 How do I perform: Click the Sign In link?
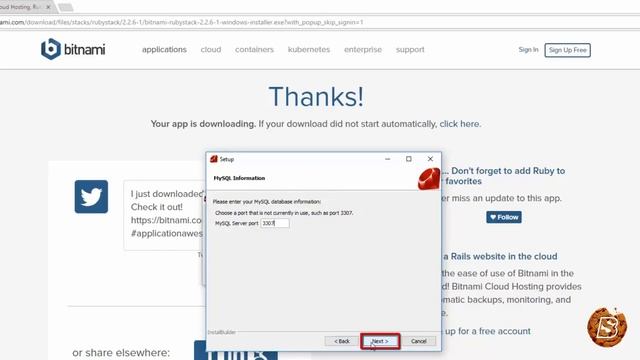click(528, 49)
